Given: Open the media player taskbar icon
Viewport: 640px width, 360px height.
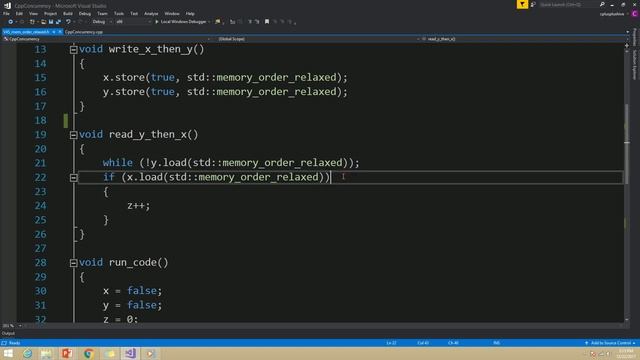Looking at the screenshot, I should click(151, 353).
